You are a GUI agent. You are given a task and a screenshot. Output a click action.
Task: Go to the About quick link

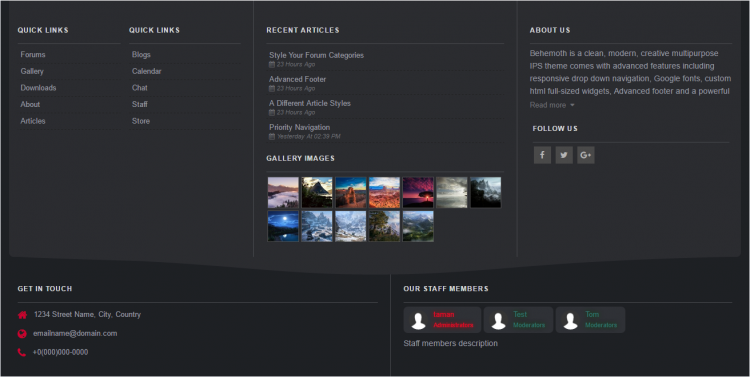tap(30, 104)
